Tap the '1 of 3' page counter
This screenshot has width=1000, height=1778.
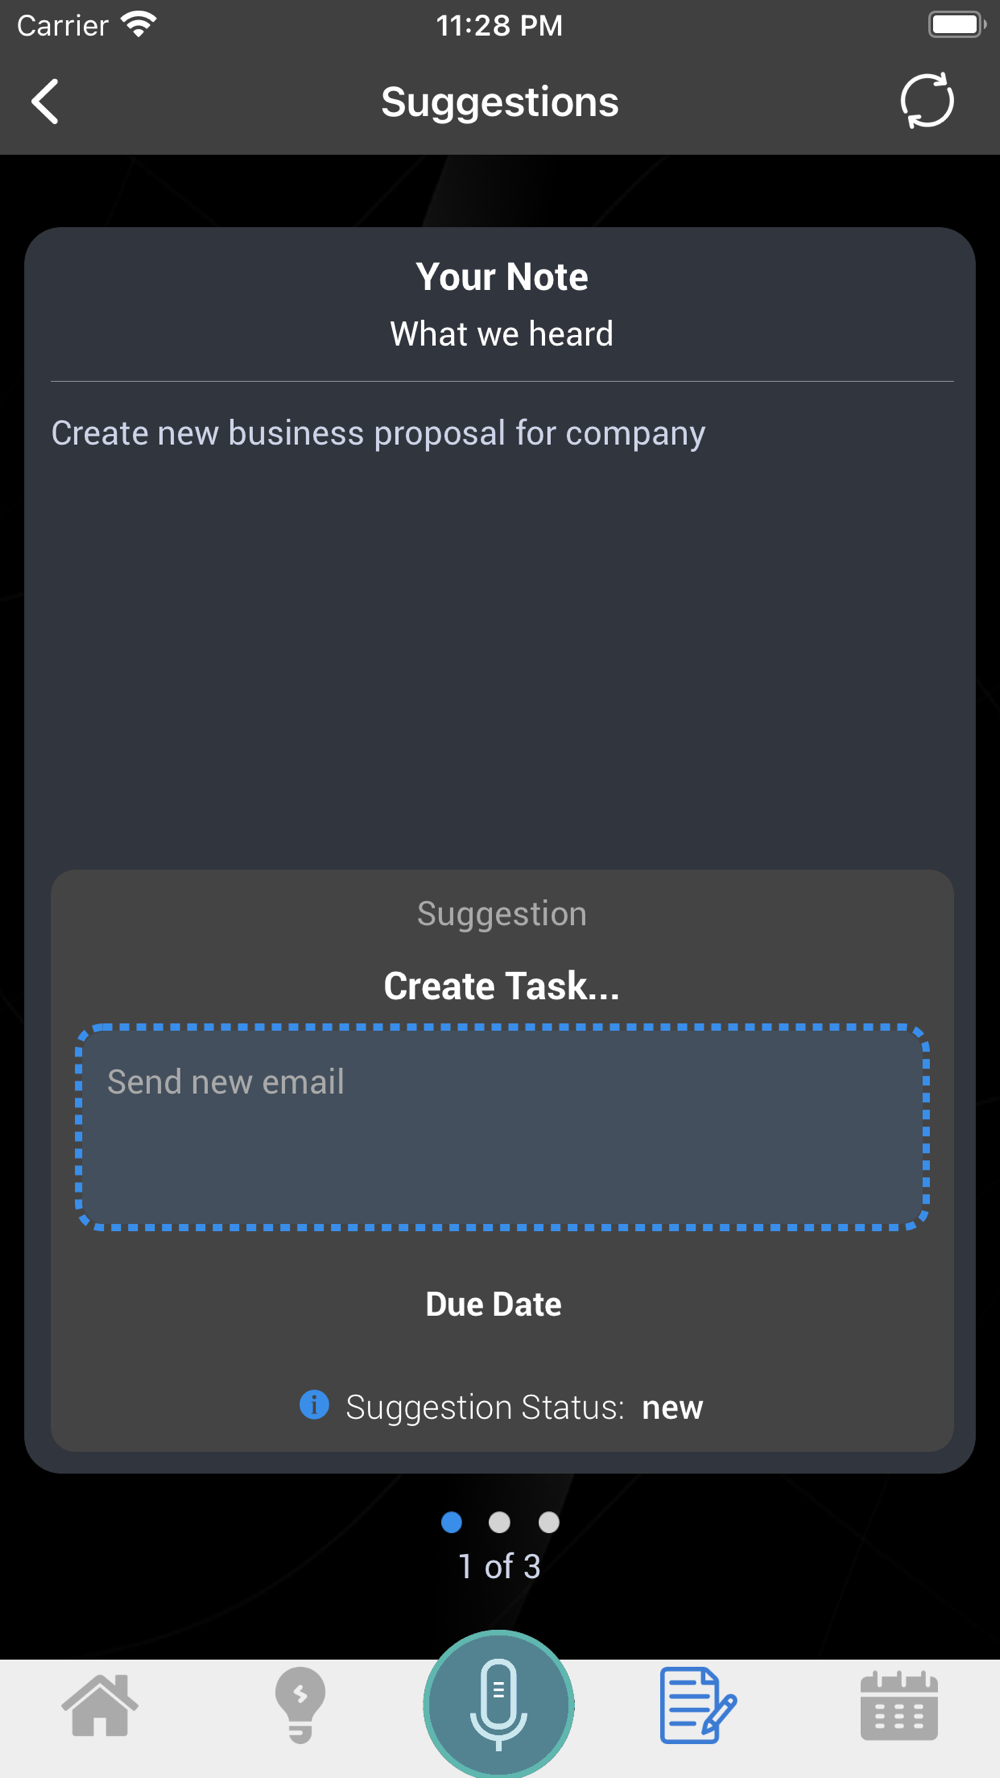(x=499, y=1566)
